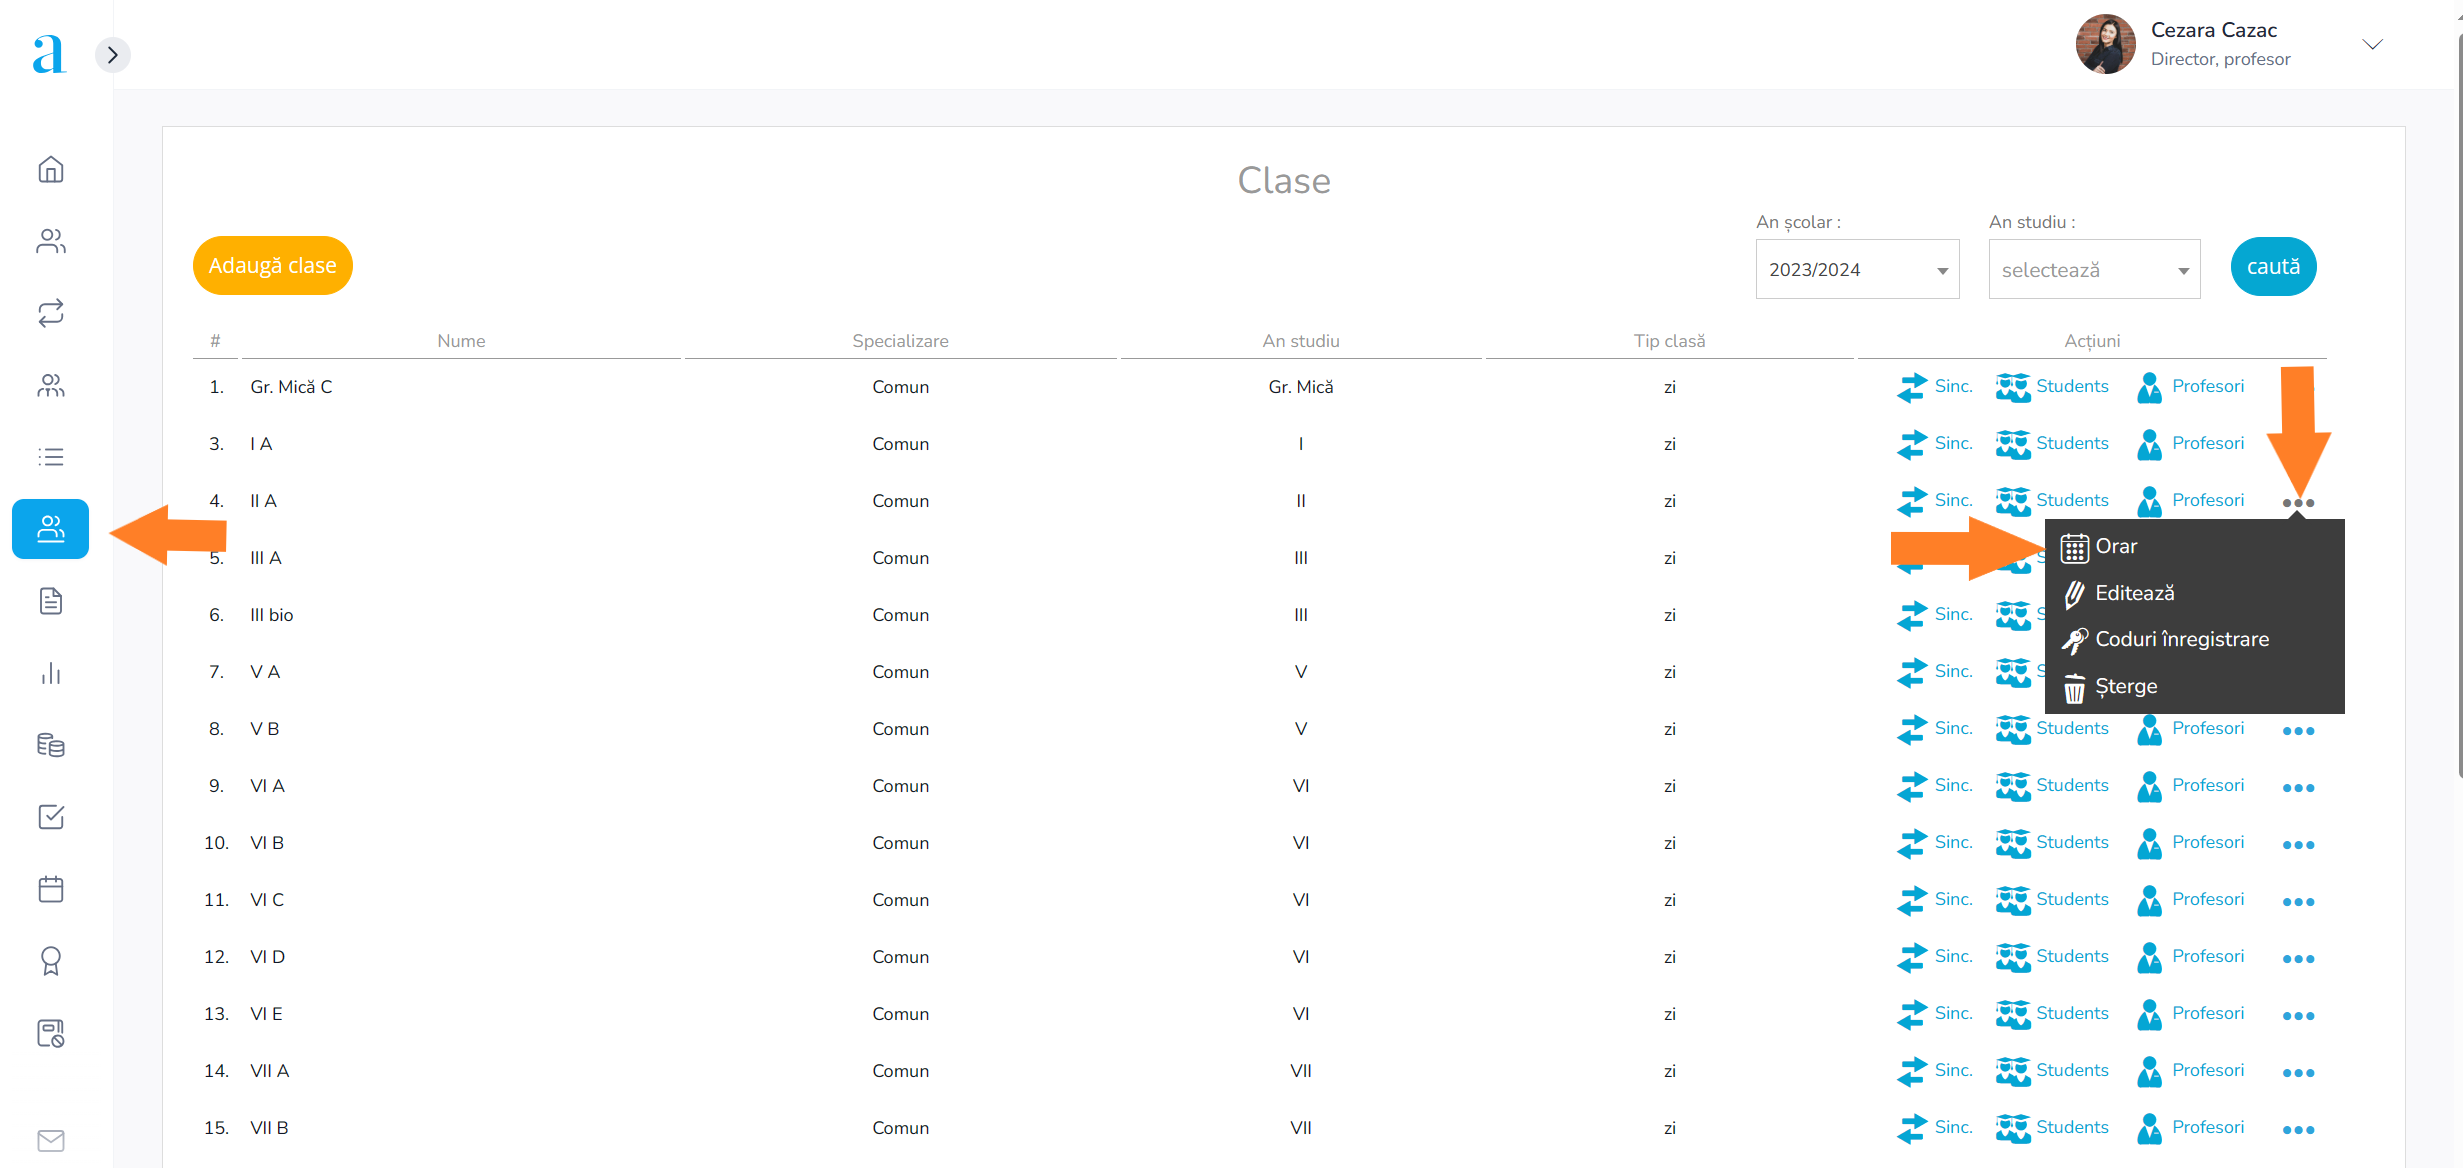Open Students for class VII B
The height and width of the screenshot is (1168, 2463).
coord(2051,1128)
